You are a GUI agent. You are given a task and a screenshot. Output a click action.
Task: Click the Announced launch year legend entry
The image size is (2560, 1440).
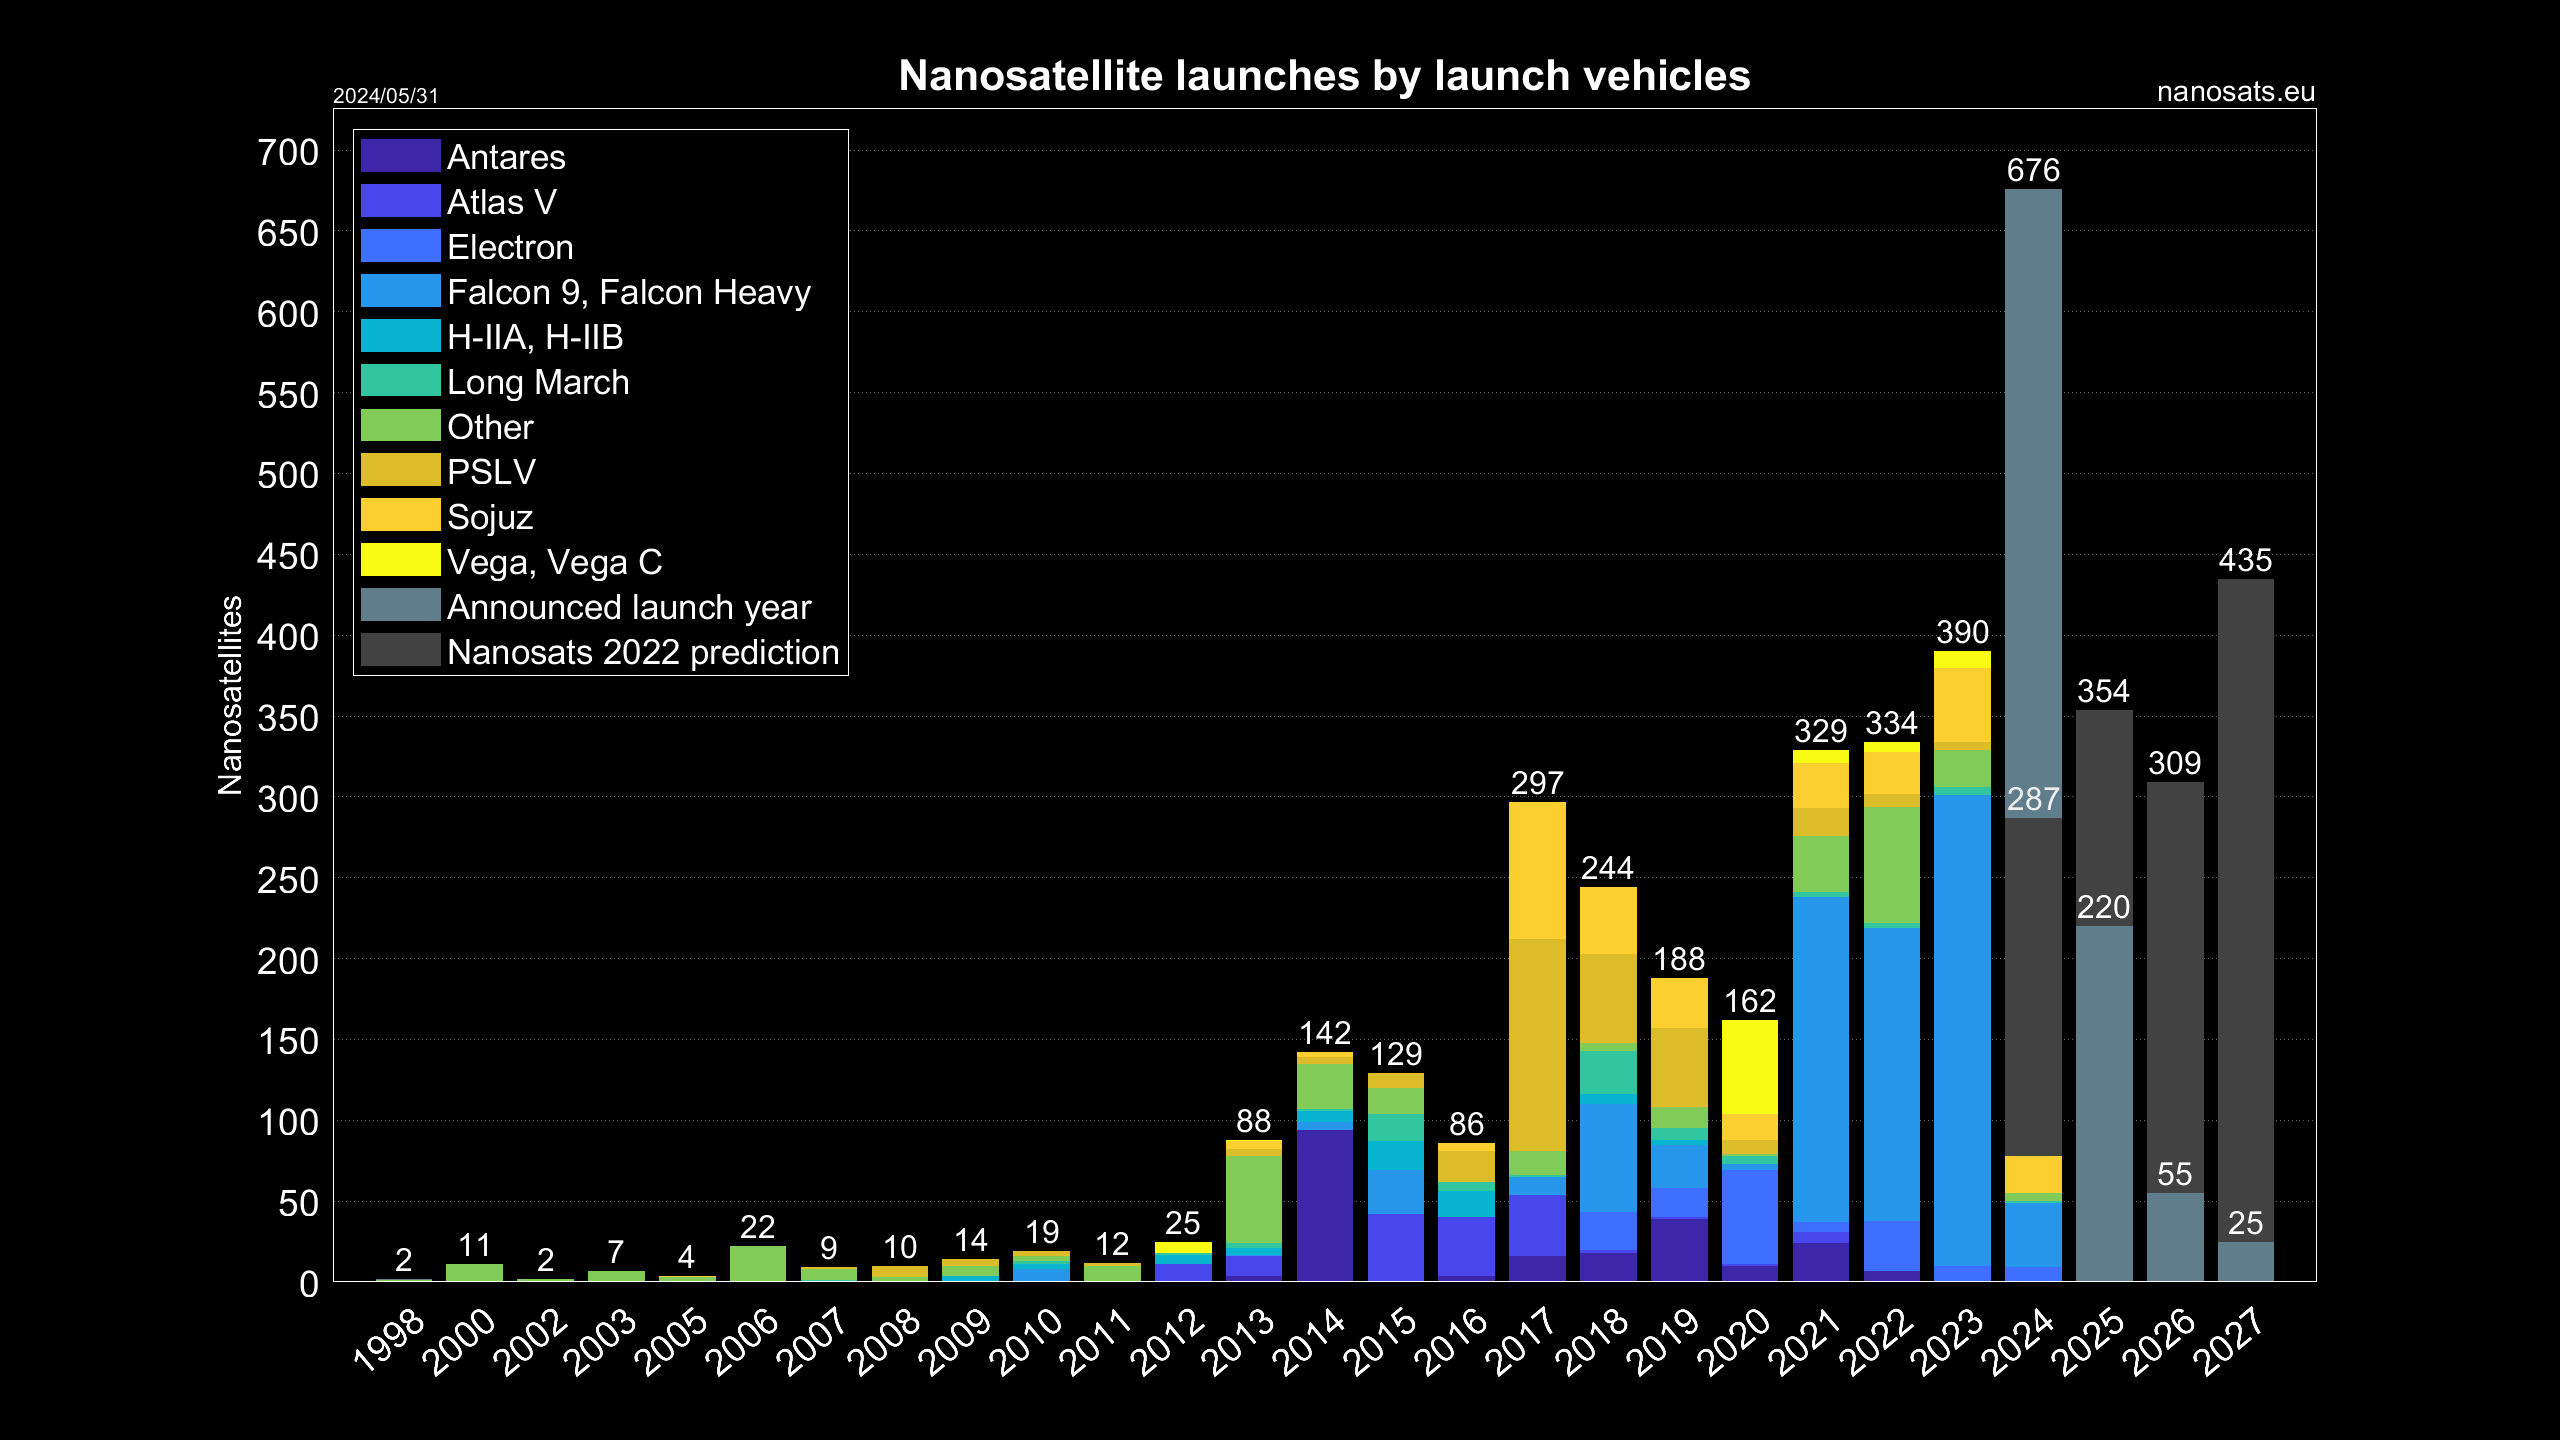[x=628, y=607]
